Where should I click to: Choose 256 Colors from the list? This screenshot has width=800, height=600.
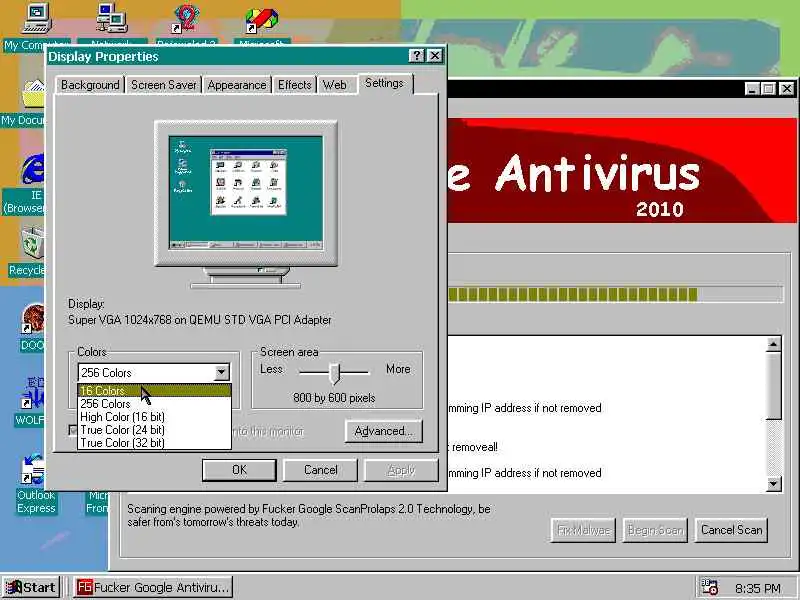click(x=154, y=404)
